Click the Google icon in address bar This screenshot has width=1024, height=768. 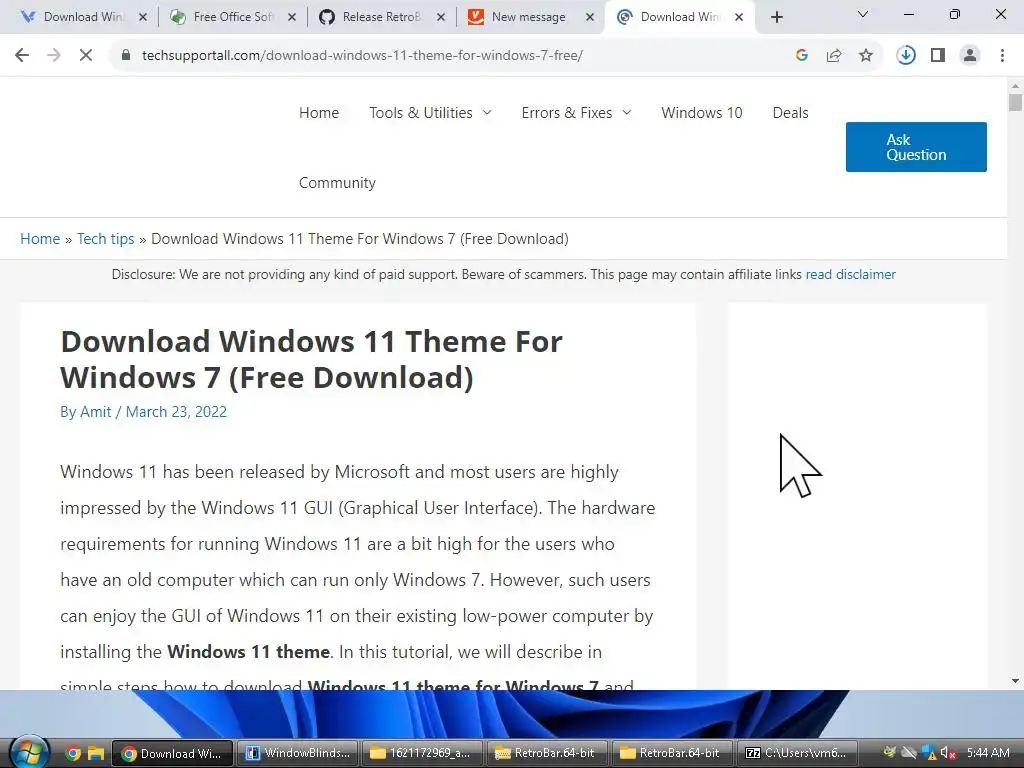coord(802,56)
